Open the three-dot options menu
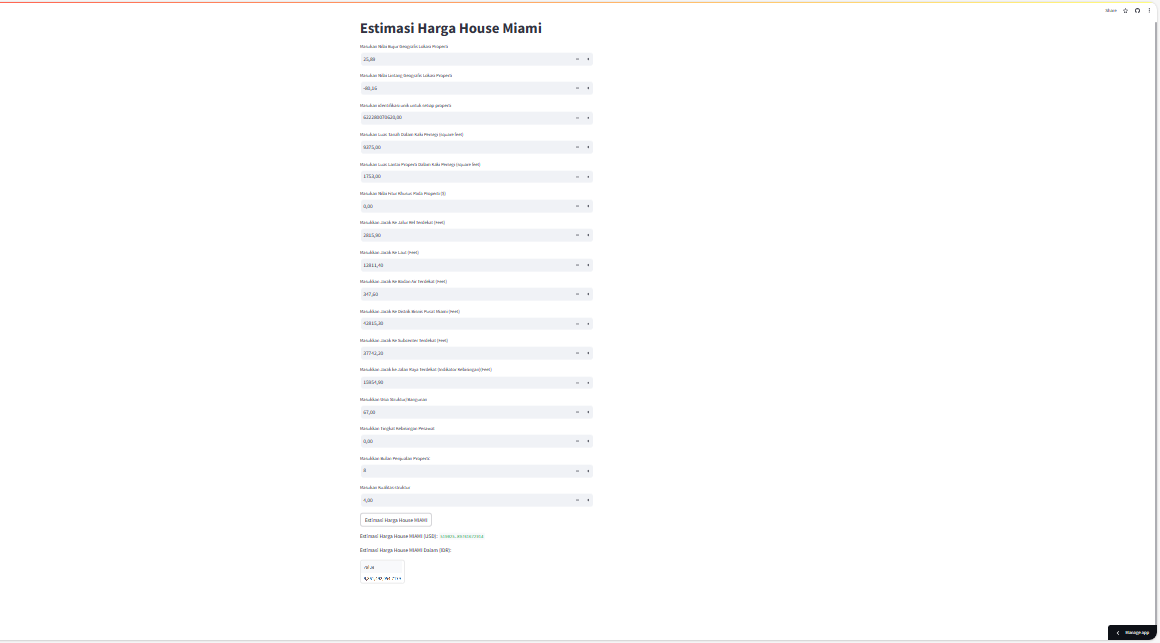Image resolution: width=1160 pixels, height=643 pixels. 1149,10
